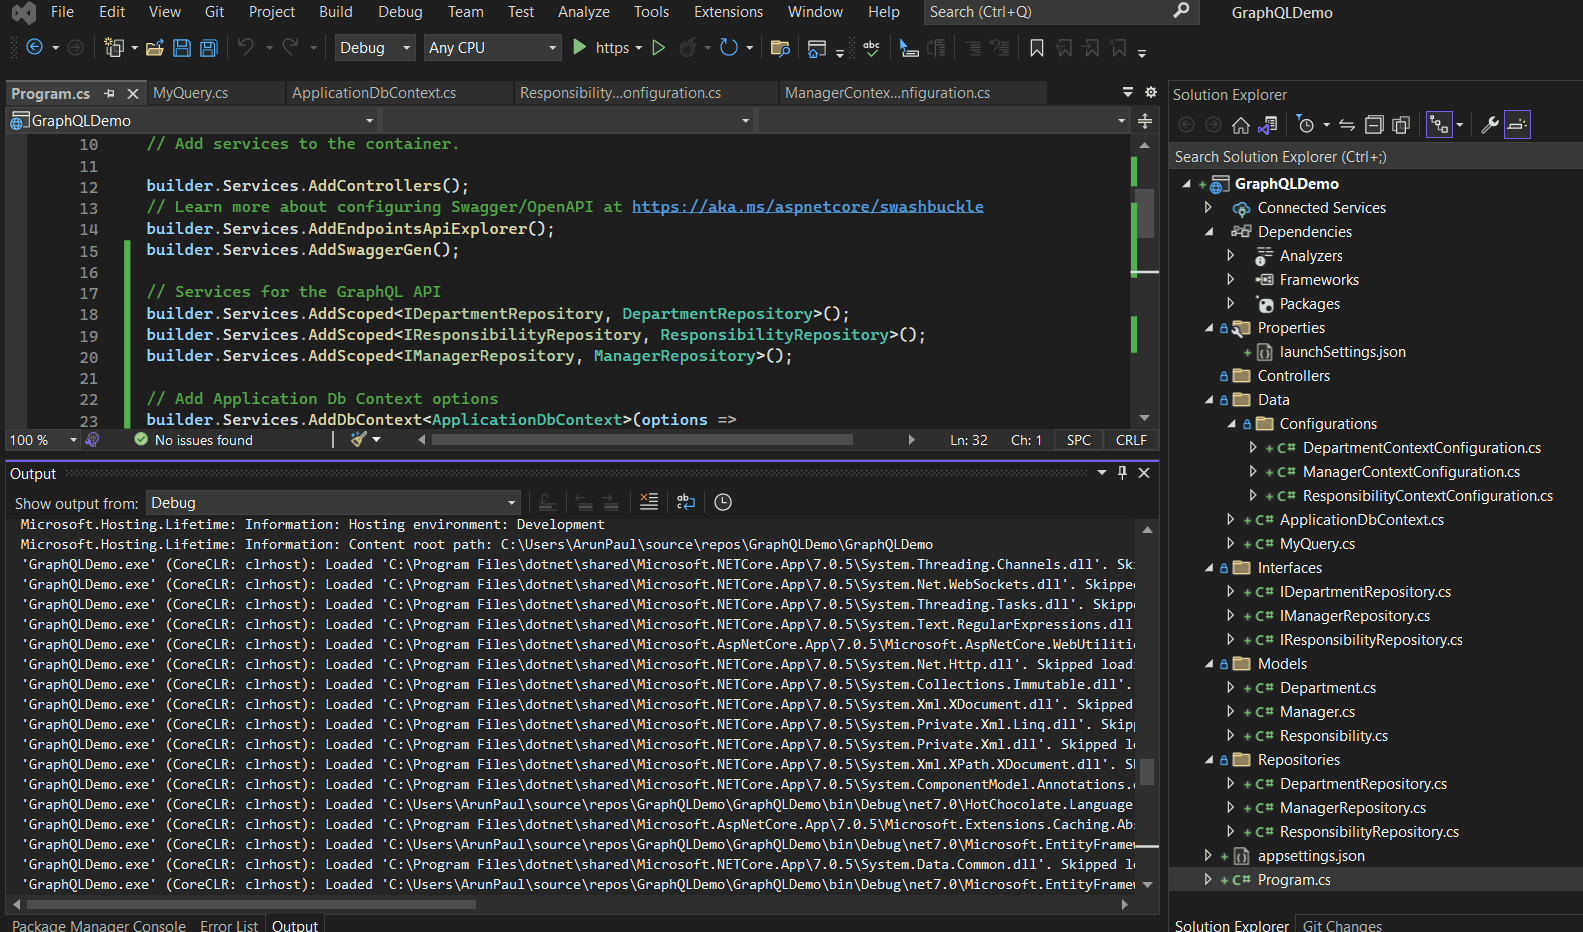Toggle Preview Selected Items in Solution Explorer

pos(1517,125)
